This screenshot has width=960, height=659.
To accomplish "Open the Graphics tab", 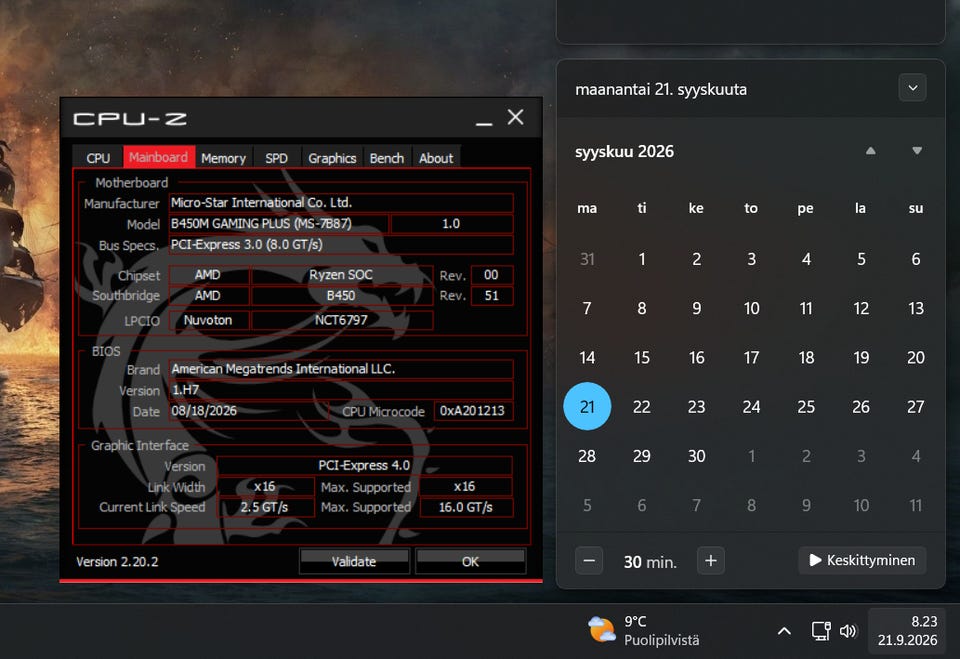I will click(x=332, y=158).
